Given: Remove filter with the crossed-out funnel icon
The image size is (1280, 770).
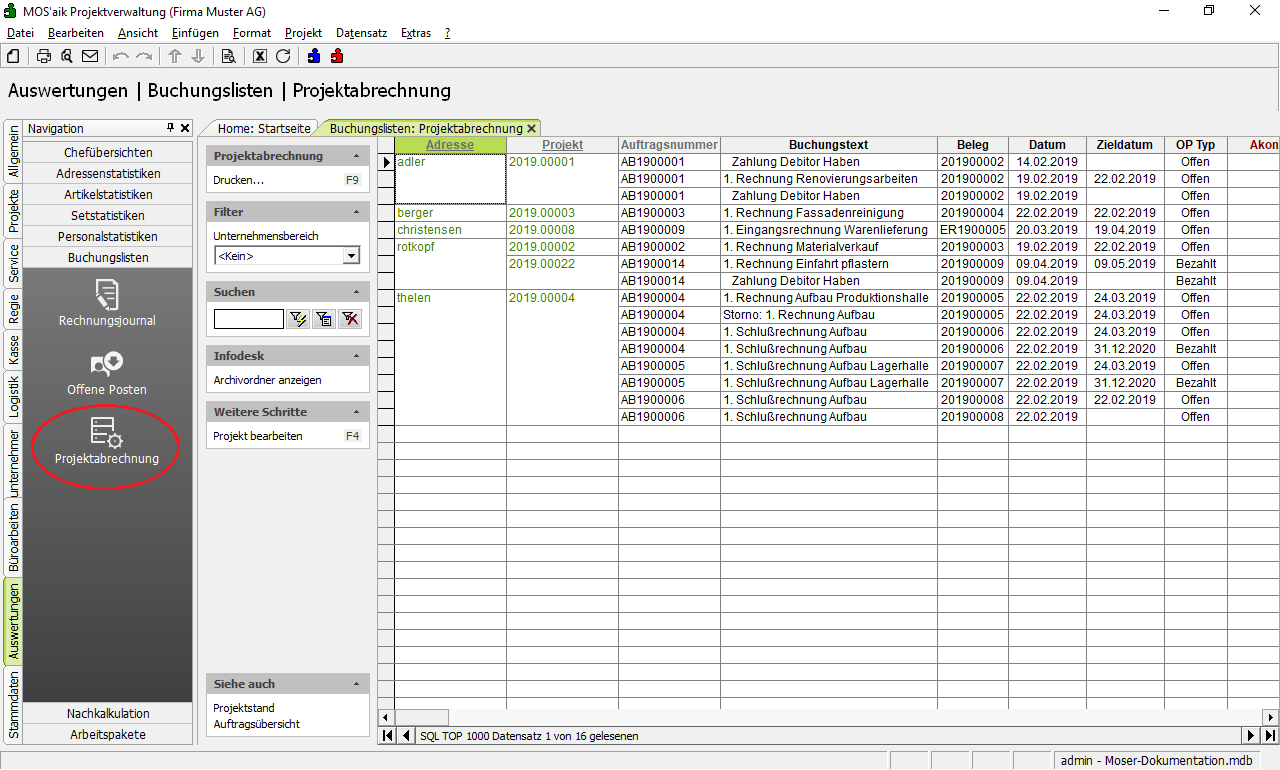Looking at the screenshot, I should tap(349, 319).
